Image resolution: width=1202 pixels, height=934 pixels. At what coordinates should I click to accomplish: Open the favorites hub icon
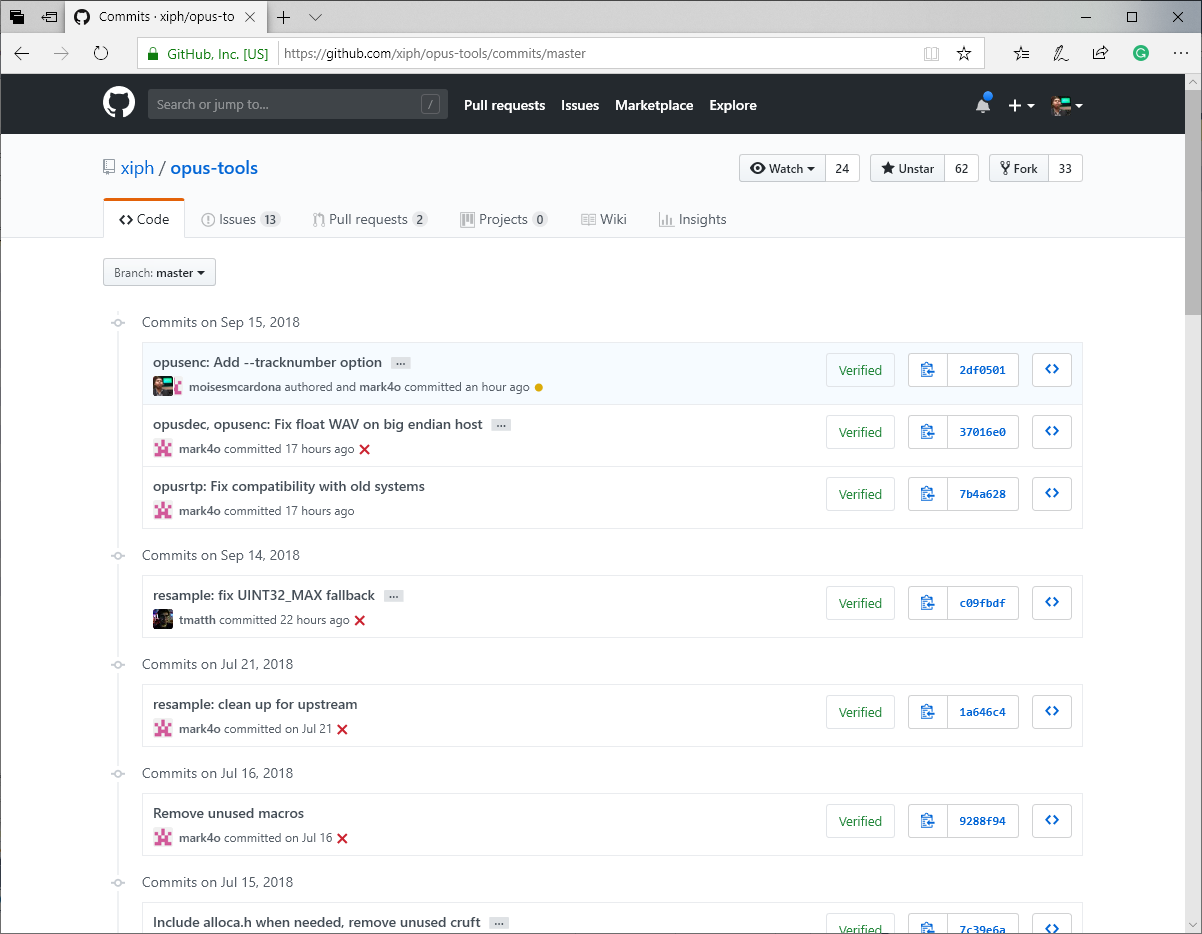point(1021,54)
